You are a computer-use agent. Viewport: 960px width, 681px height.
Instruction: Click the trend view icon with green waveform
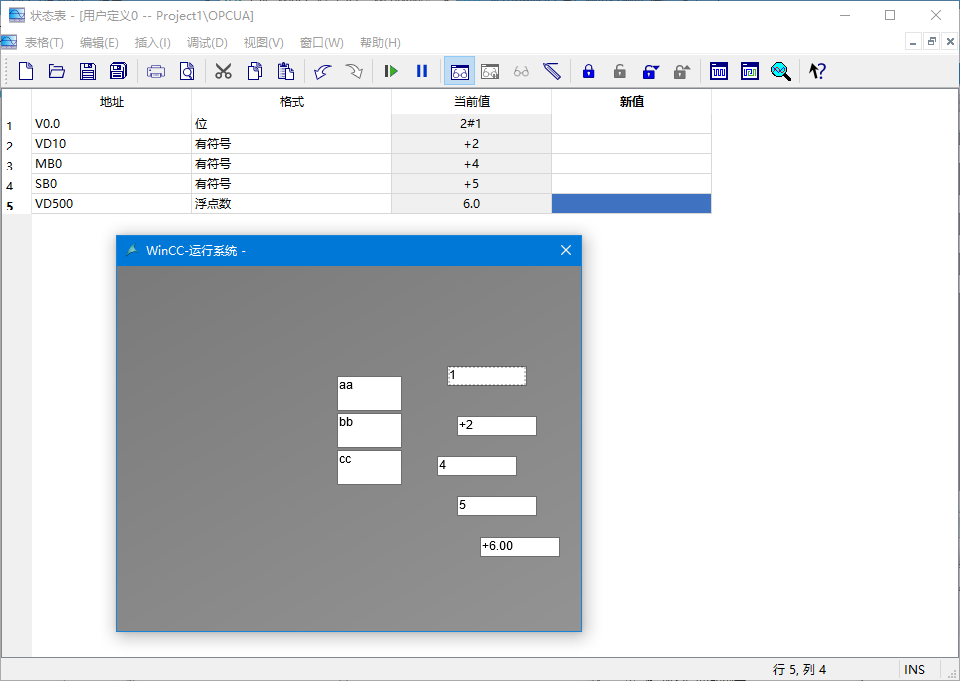tap(749, 71)
